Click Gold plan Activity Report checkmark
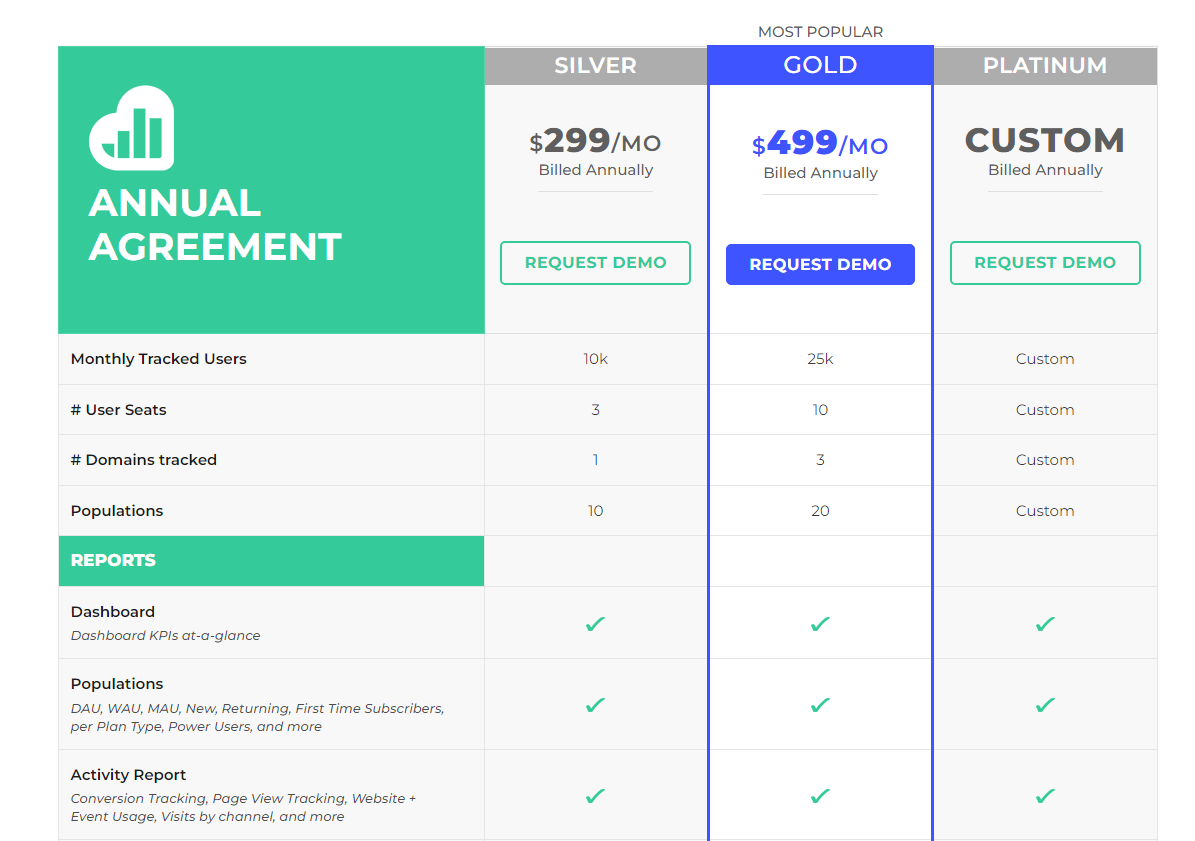This screenshot has width=1195, height=841. (820, 796)
